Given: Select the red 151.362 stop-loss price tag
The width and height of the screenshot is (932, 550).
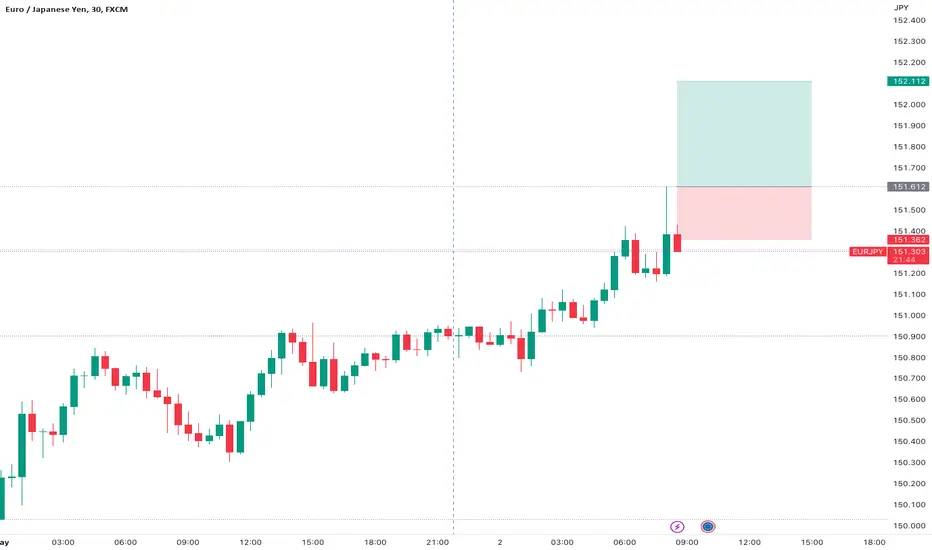Looking at the screenshot, I should [x=908, y=240].
